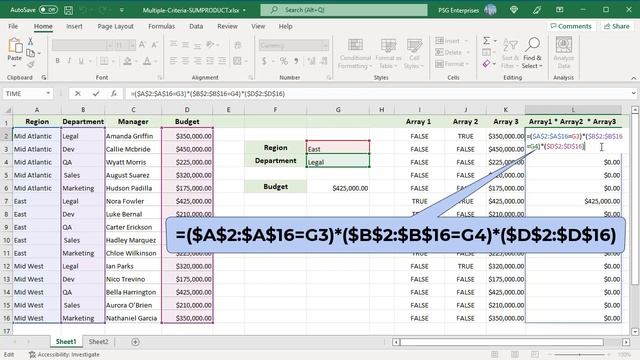This screenshot has height=360, width=640.
Task: Click the Decrease Font Size icon
Action: click(154, 44)
